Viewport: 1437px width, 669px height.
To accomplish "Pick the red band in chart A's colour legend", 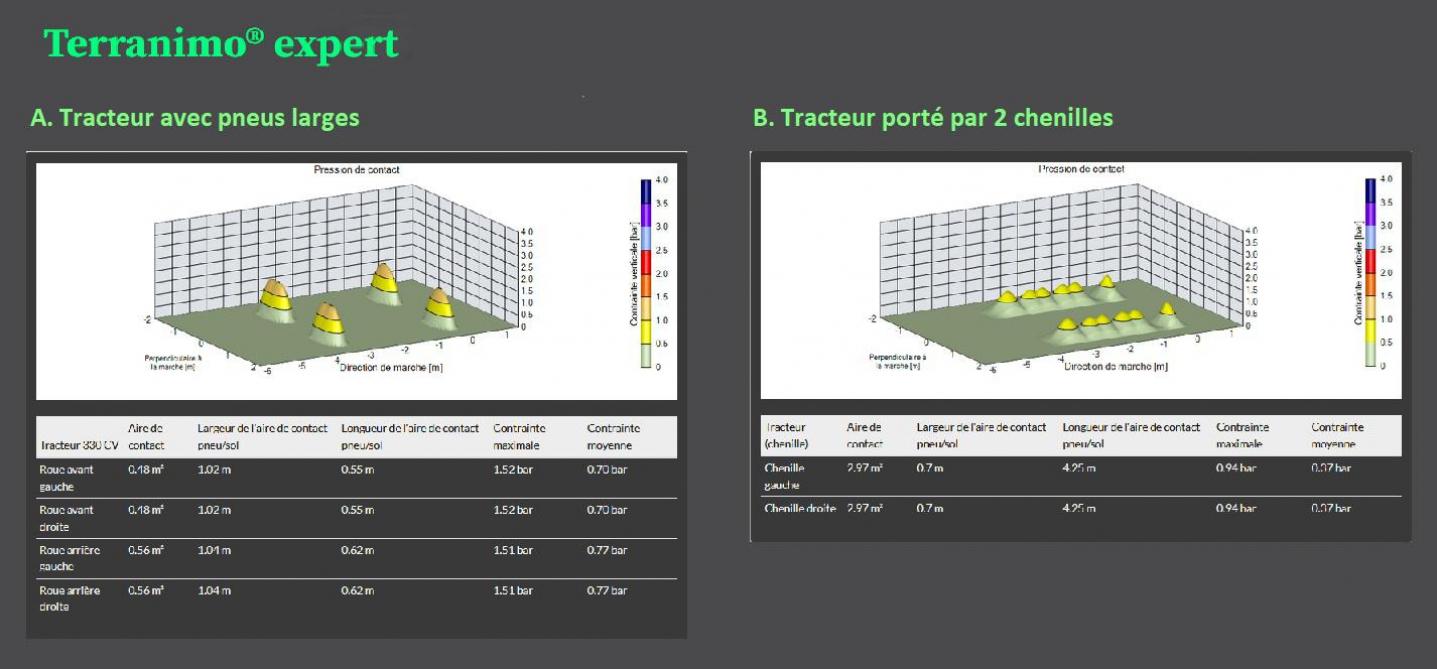I will coord(646,262).
